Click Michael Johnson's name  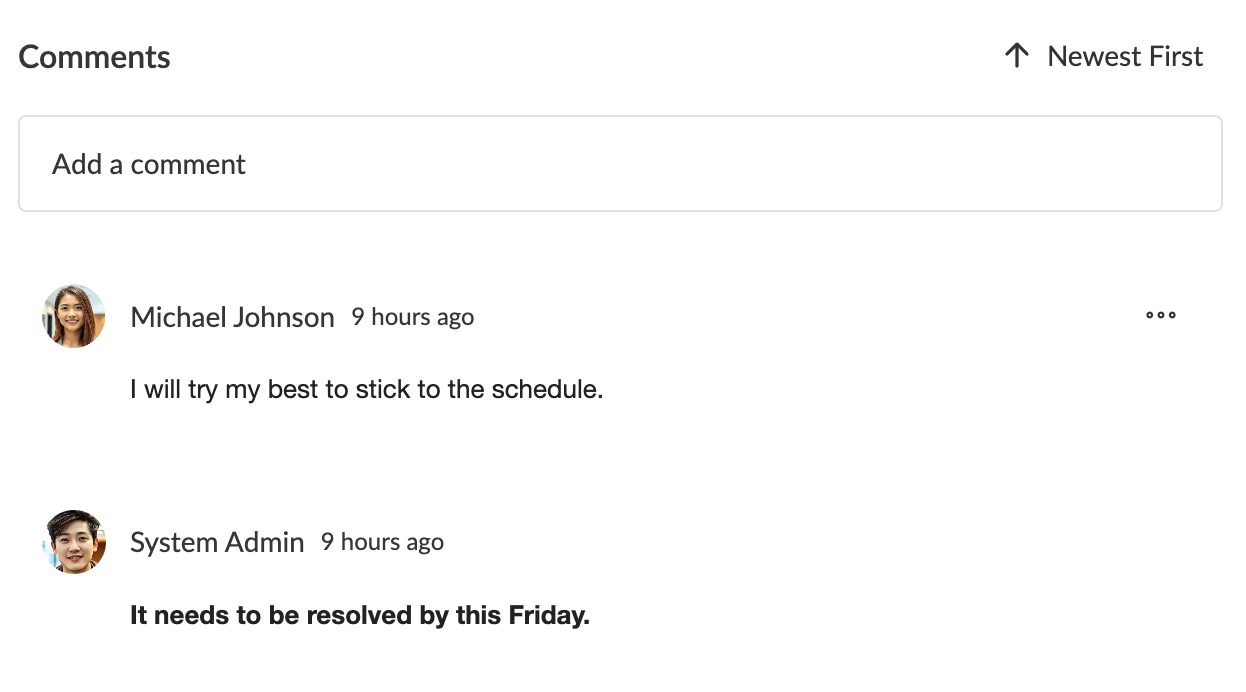click(232, 316)
